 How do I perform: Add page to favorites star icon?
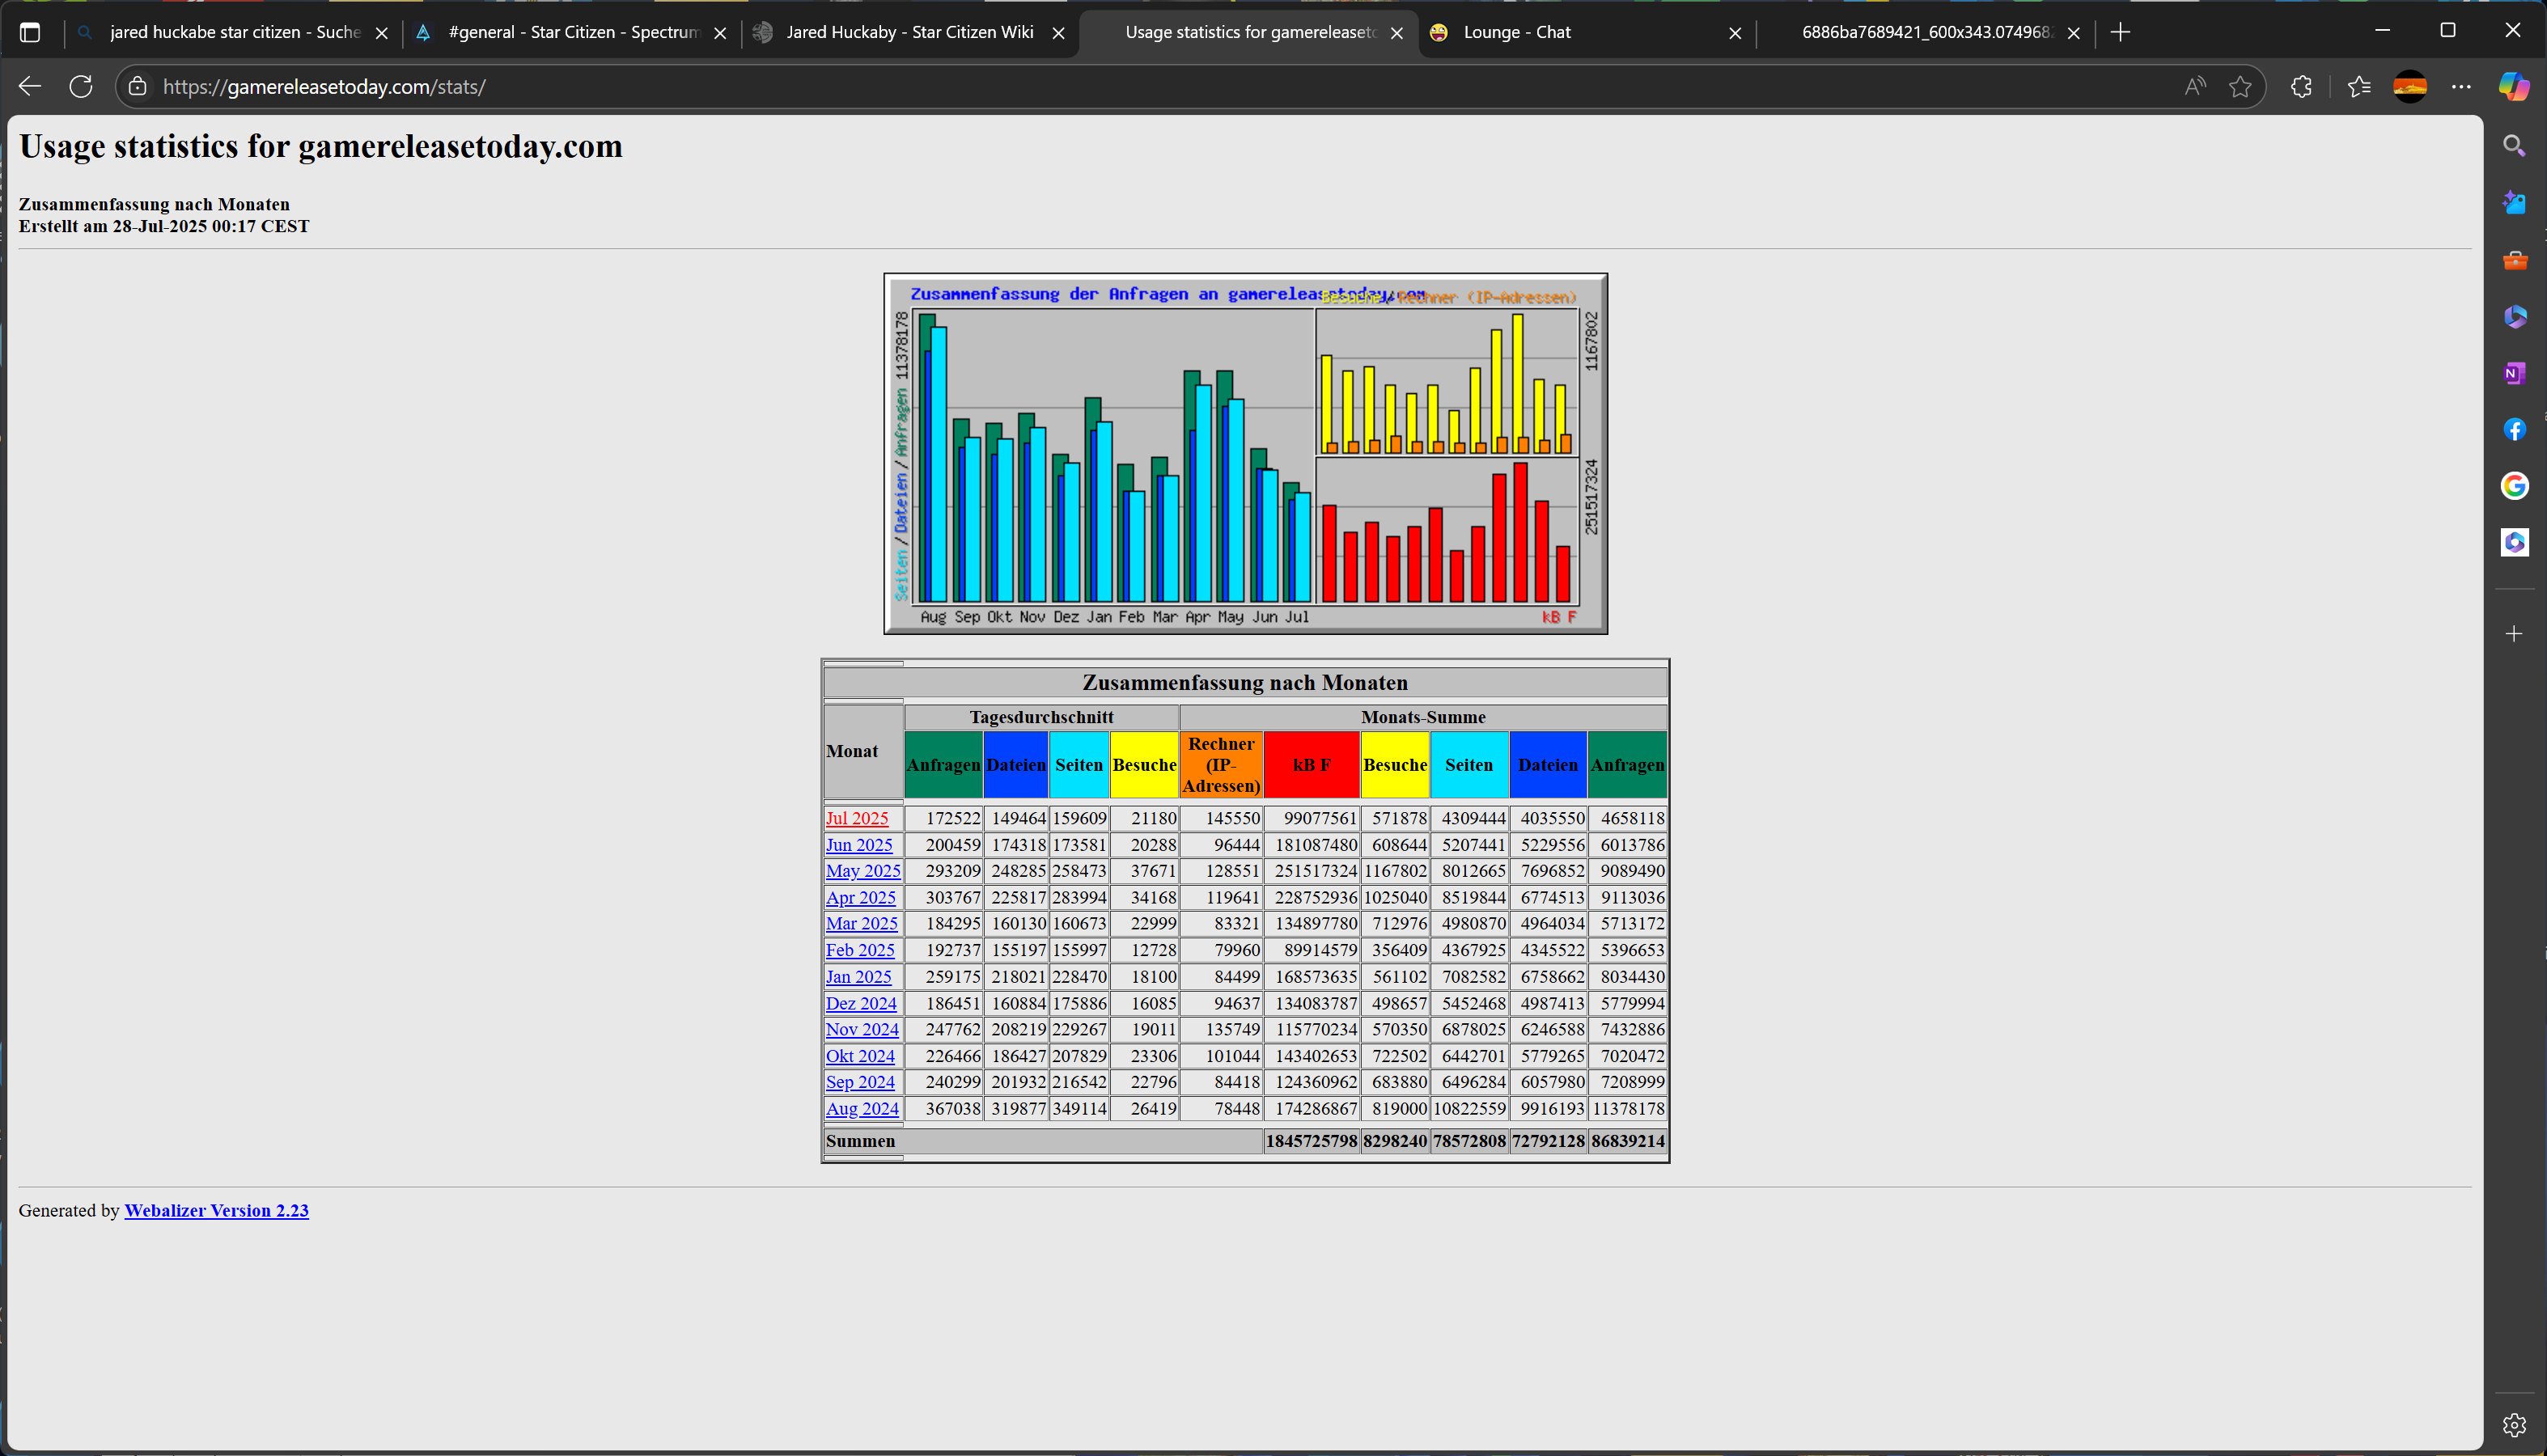point(2240,87)
